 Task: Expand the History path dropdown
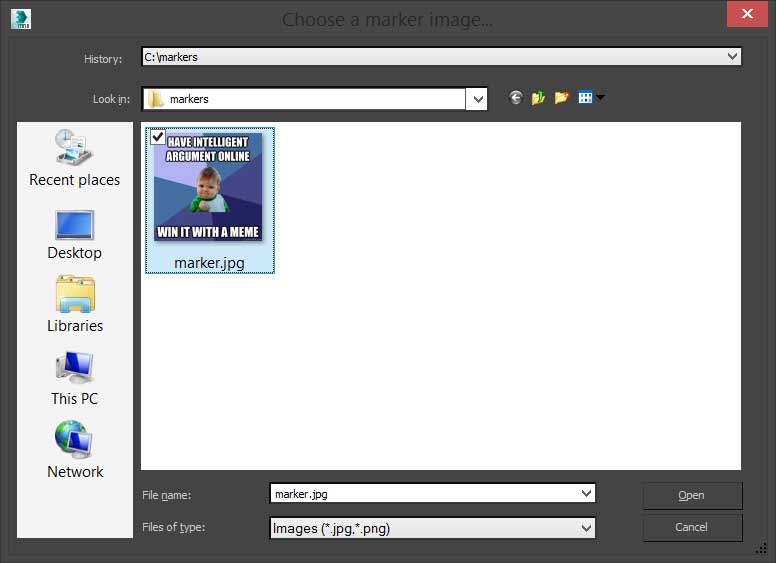tap(732, 56)
